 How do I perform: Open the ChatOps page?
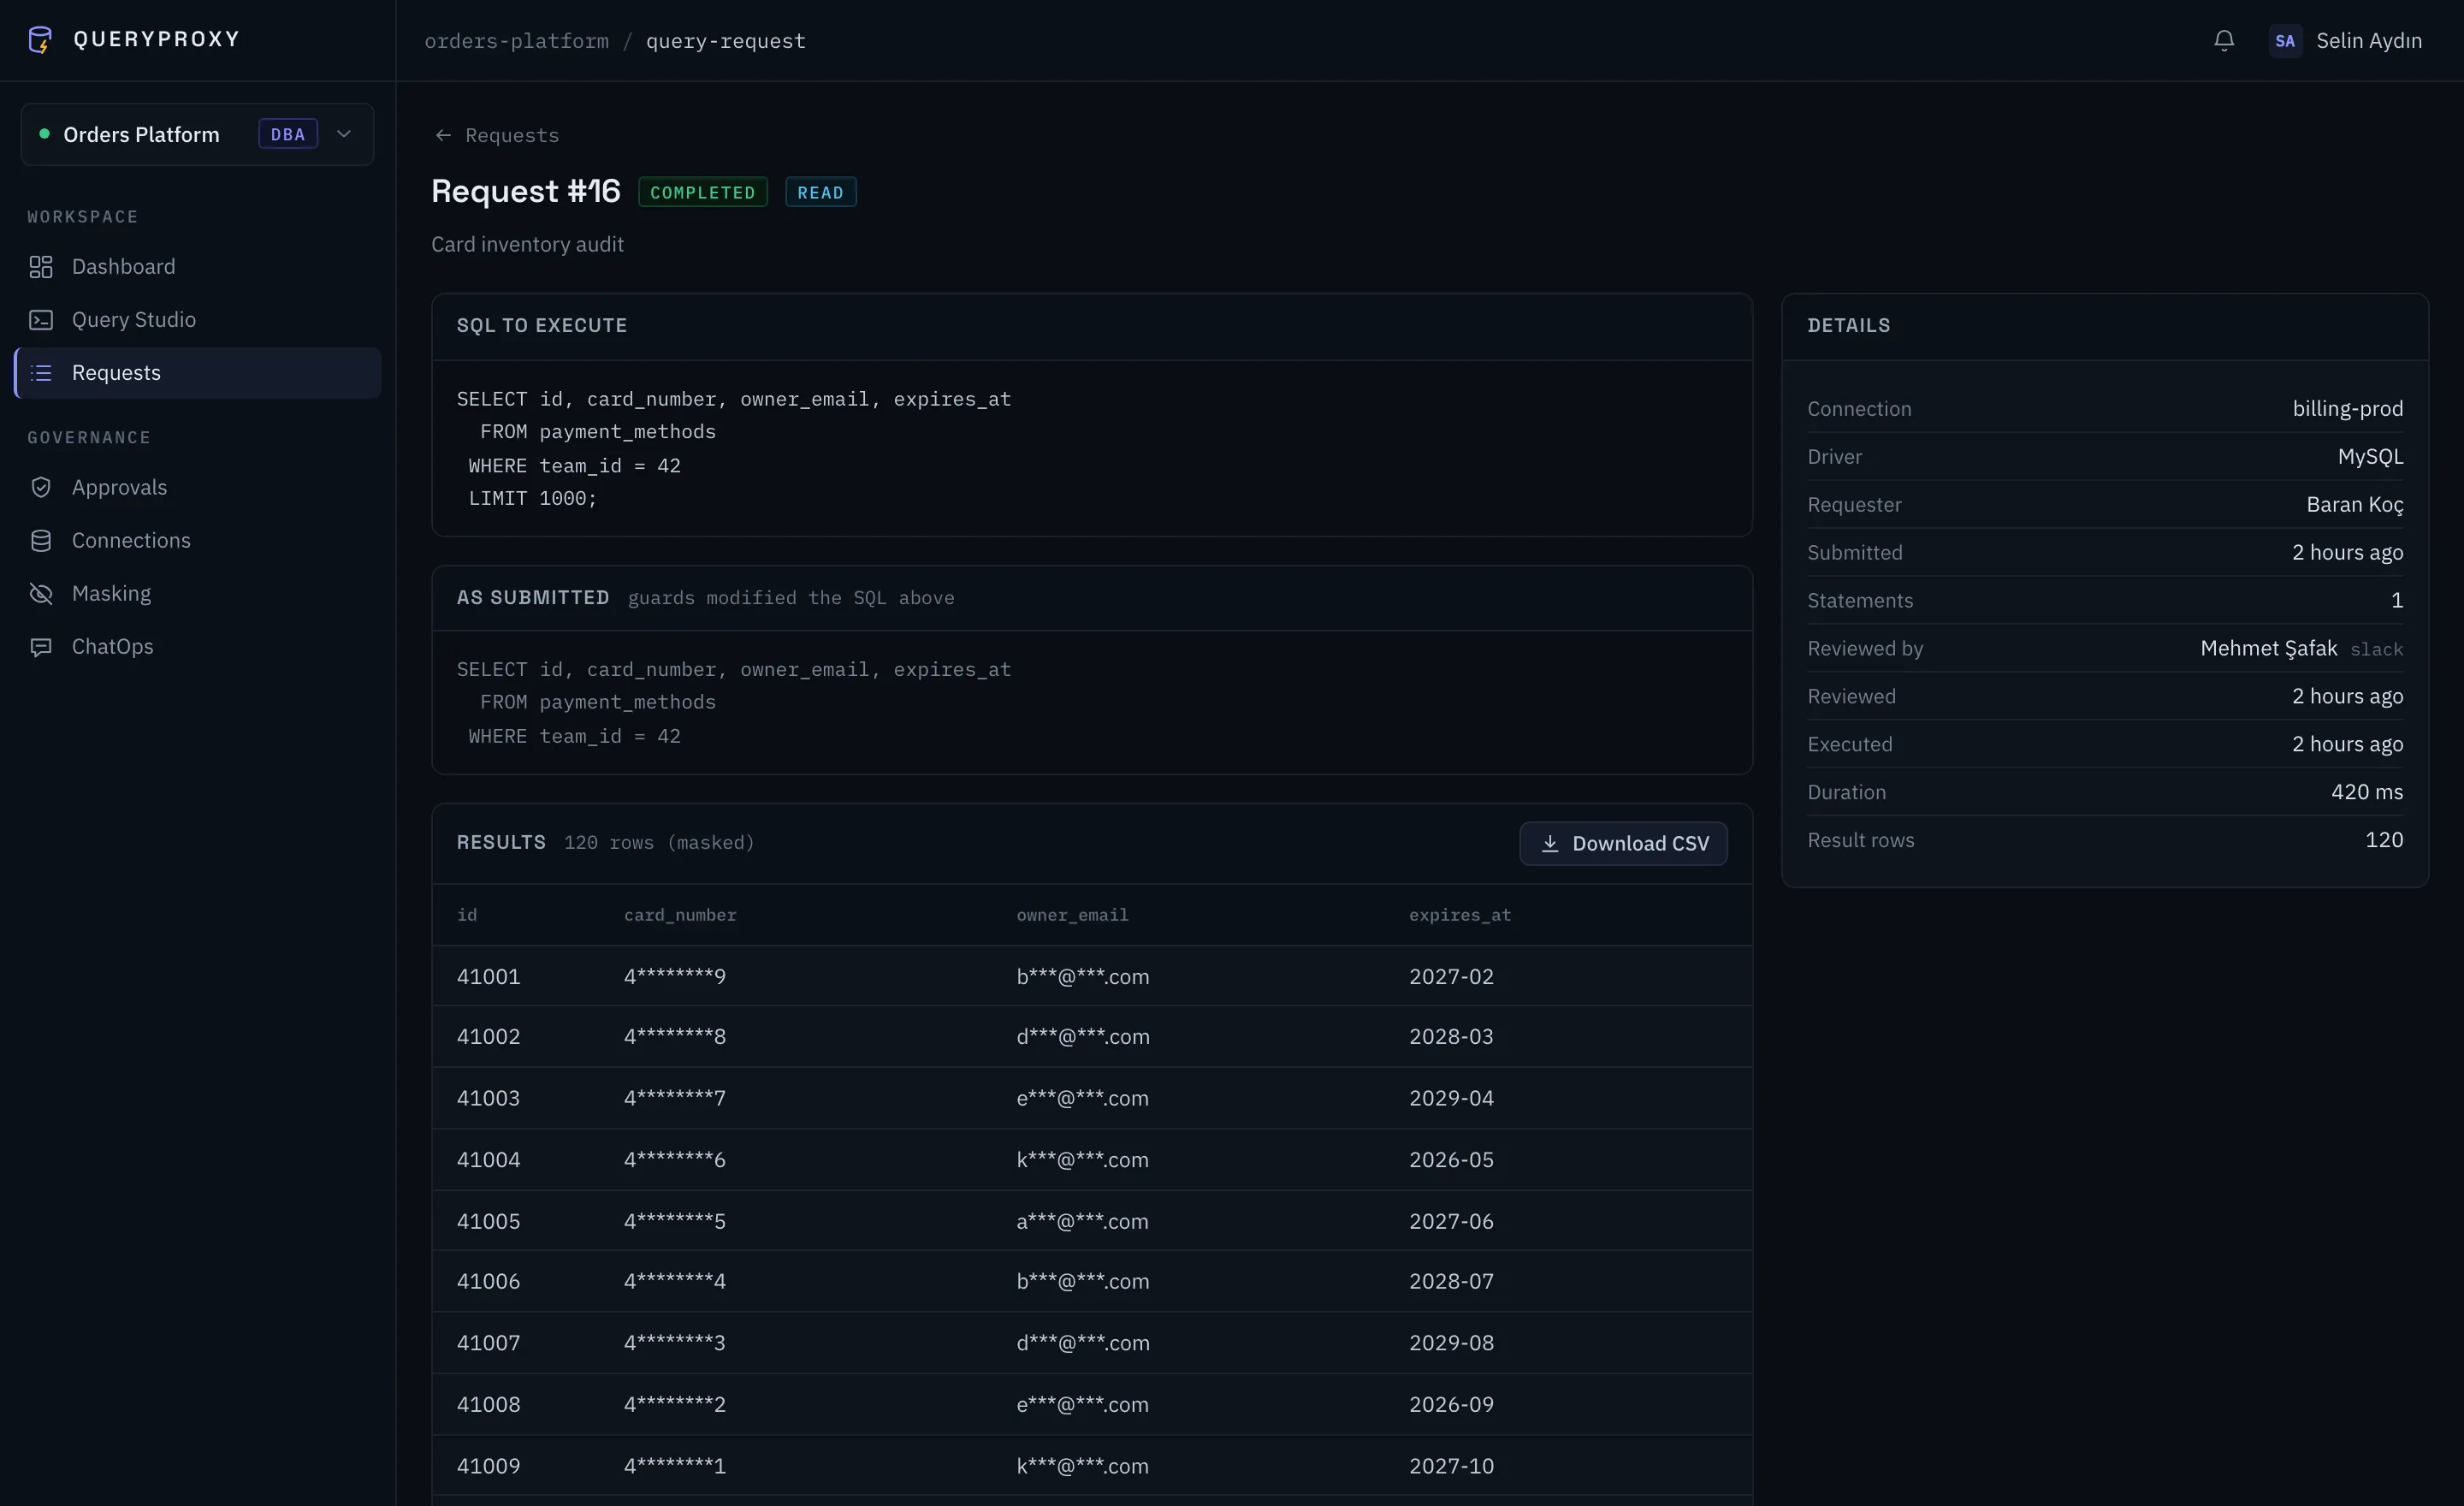tap(197, 647)
